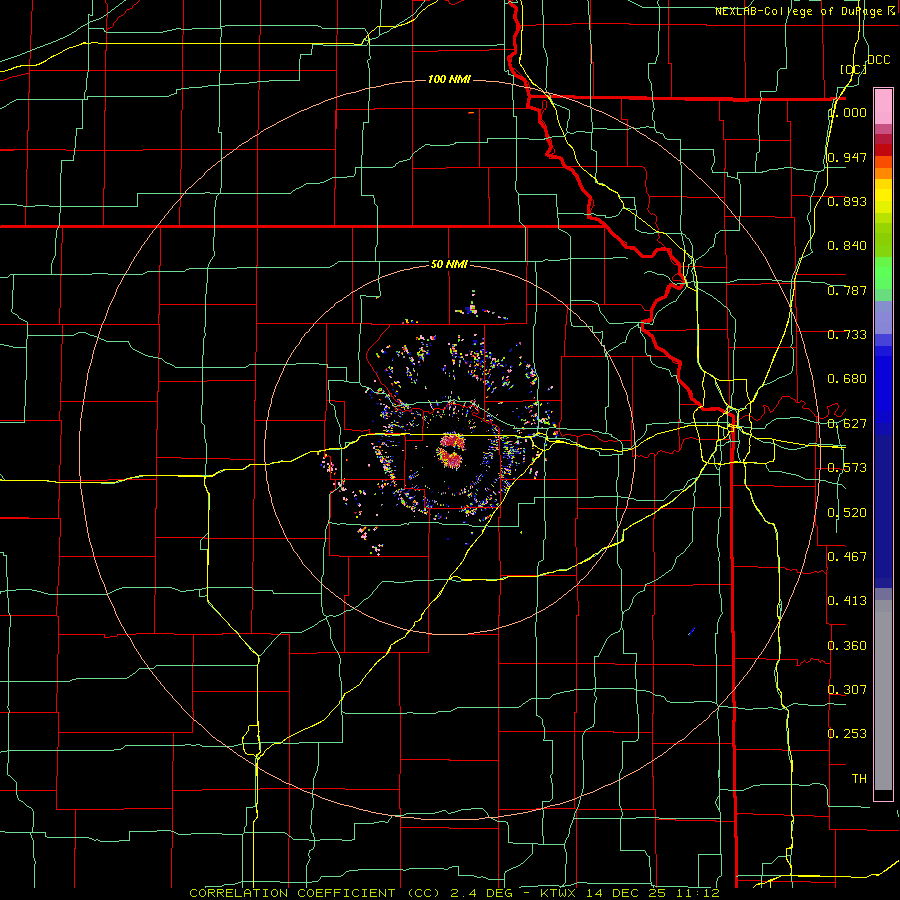Click the 50 NMI range ring label
The width and height of the screenshot is (900, 900).
[x=449, y=264]
